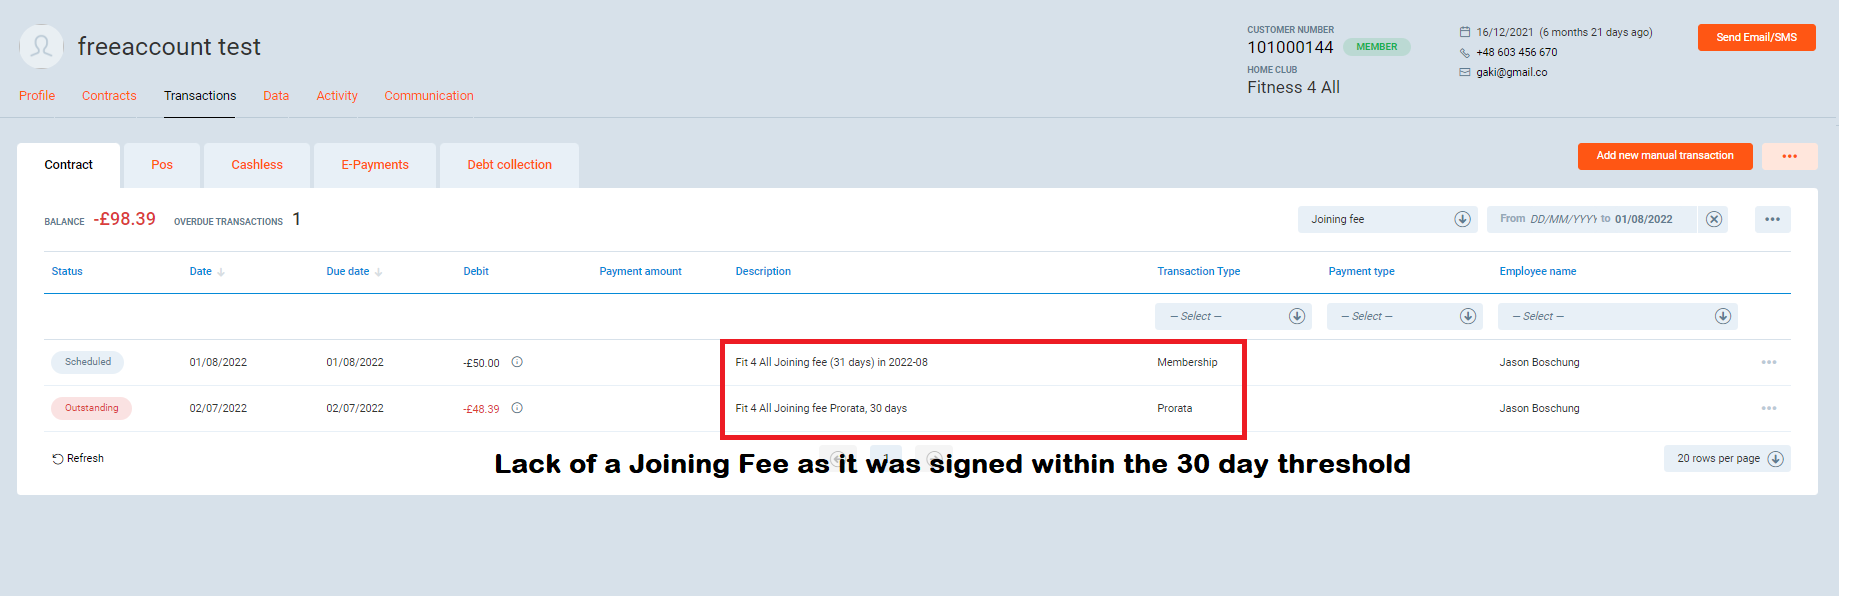Expand the Joining fee filter dropdown
1852x596 pixels.
[x=1462, y=219]
